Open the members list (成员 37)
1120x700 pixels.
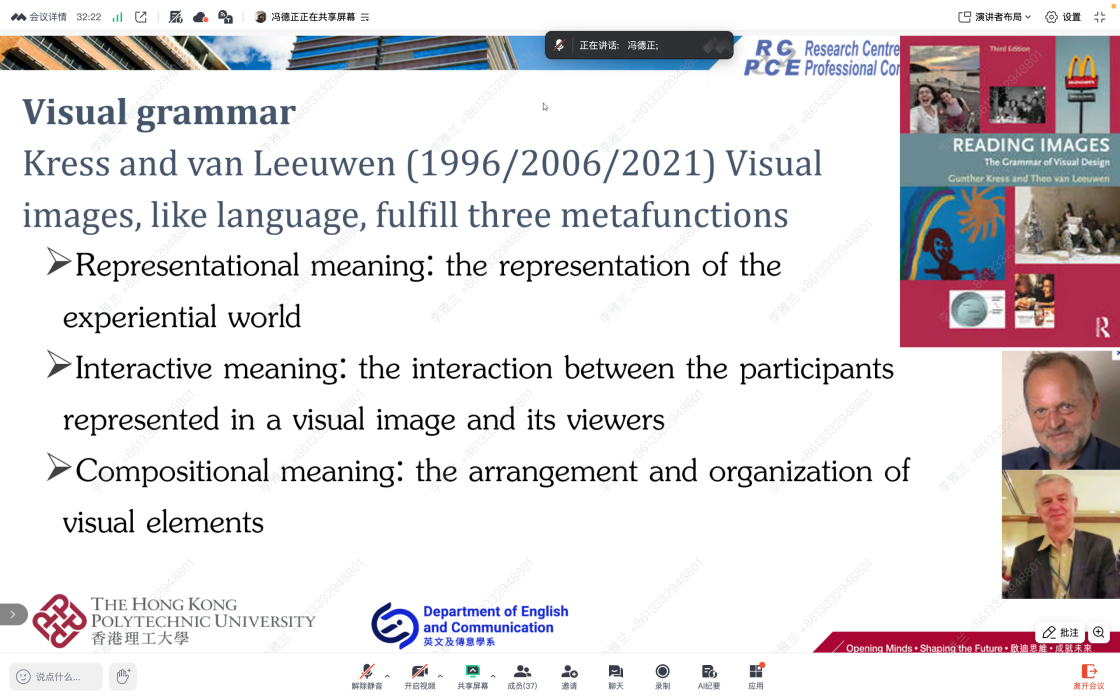(x=521, y=673)
